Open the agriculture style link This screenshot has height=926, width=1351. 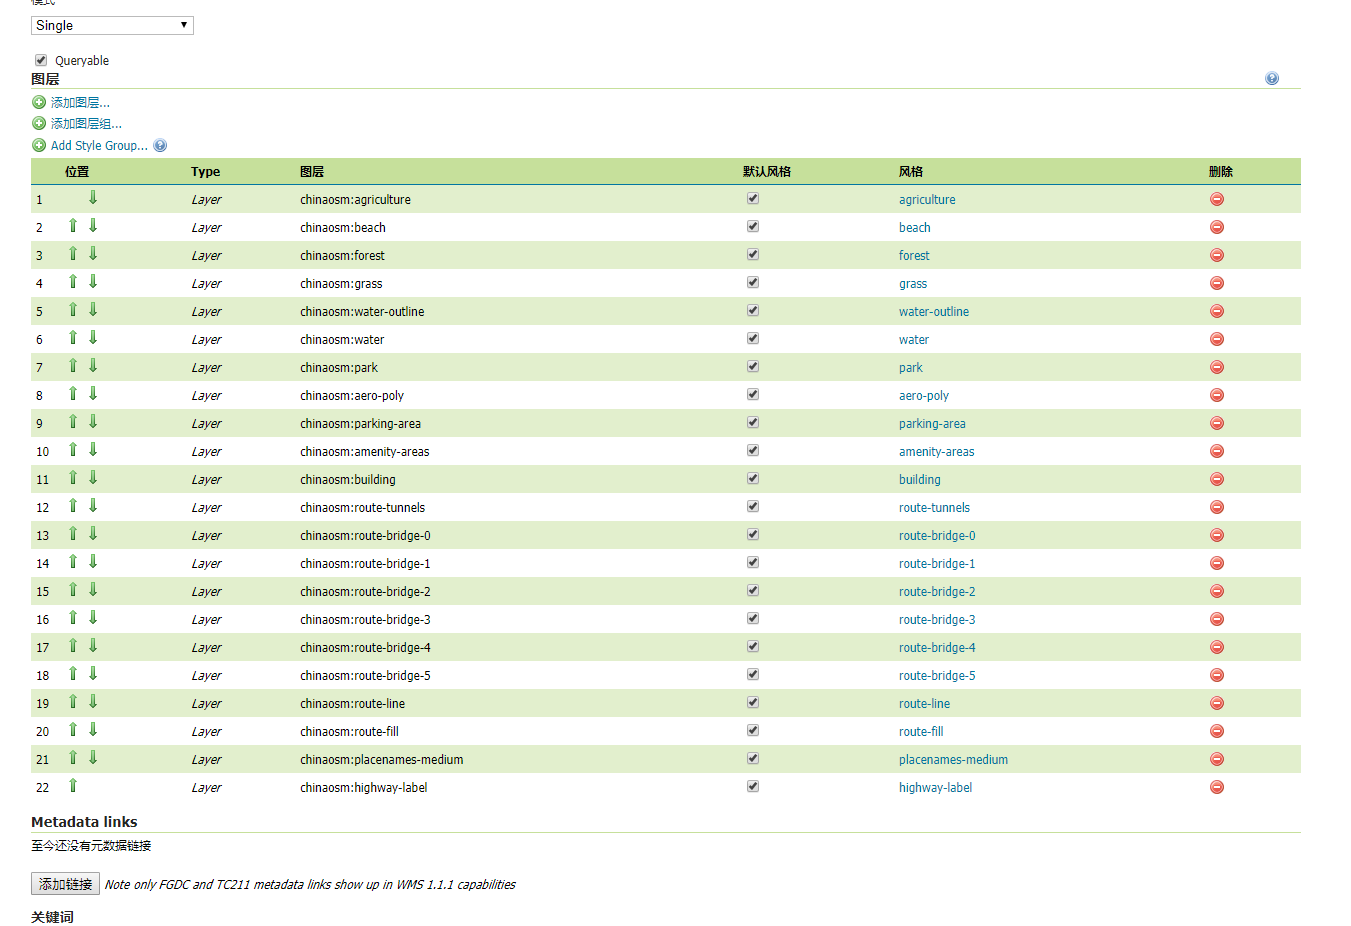tap(927, 199)
